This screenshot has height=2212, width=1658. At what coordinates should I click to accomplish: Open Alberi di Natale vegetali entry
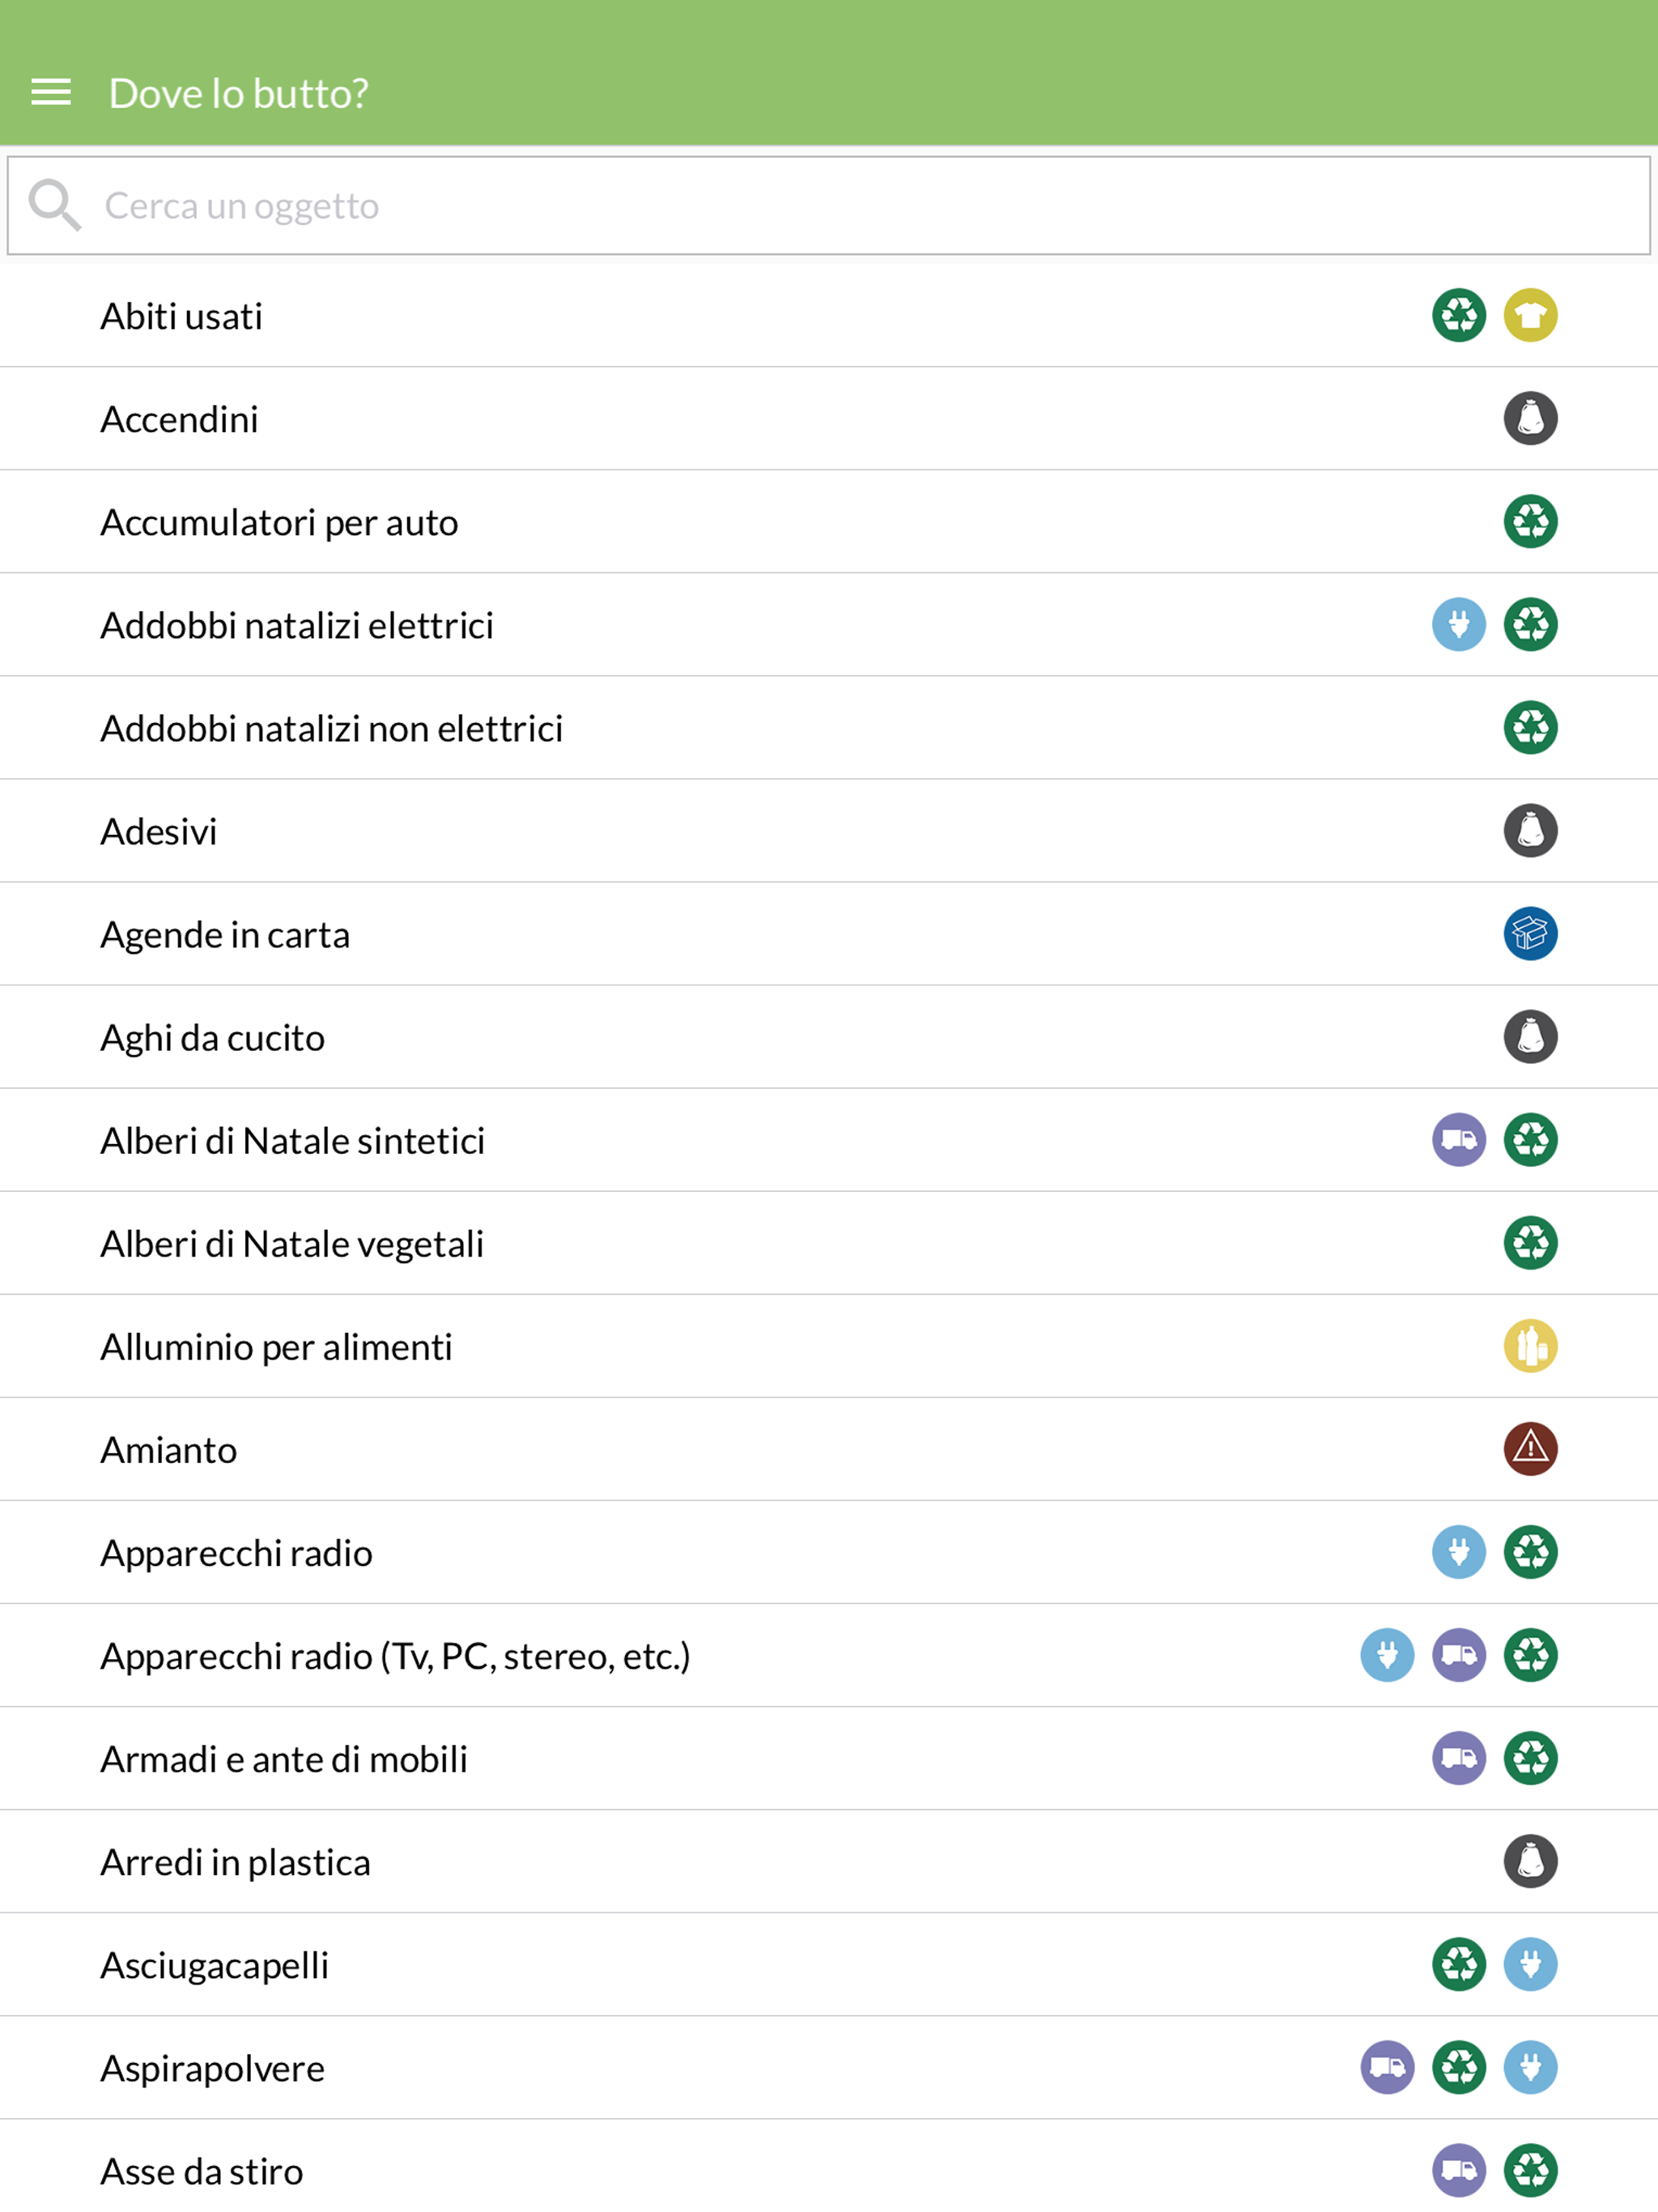pyautogui.click(x=829, y=1243)
